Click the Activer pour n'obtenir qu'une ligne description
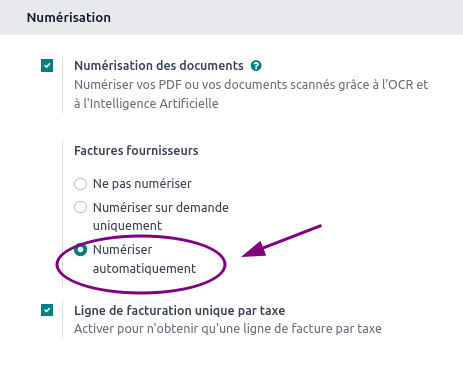Screen dimensions: 463x380 [228, 329]
